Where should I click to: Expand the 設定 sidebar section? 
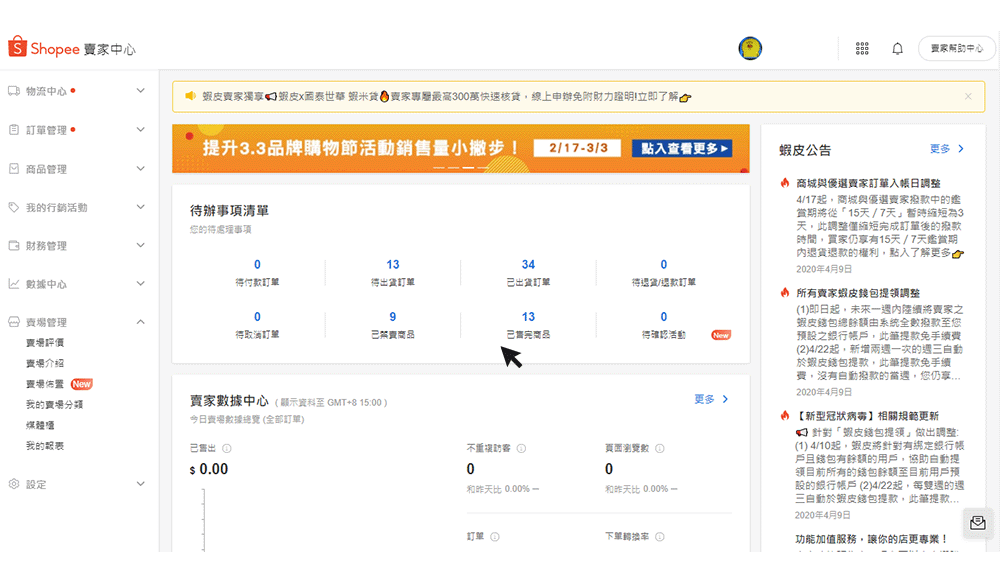[140, 484]
